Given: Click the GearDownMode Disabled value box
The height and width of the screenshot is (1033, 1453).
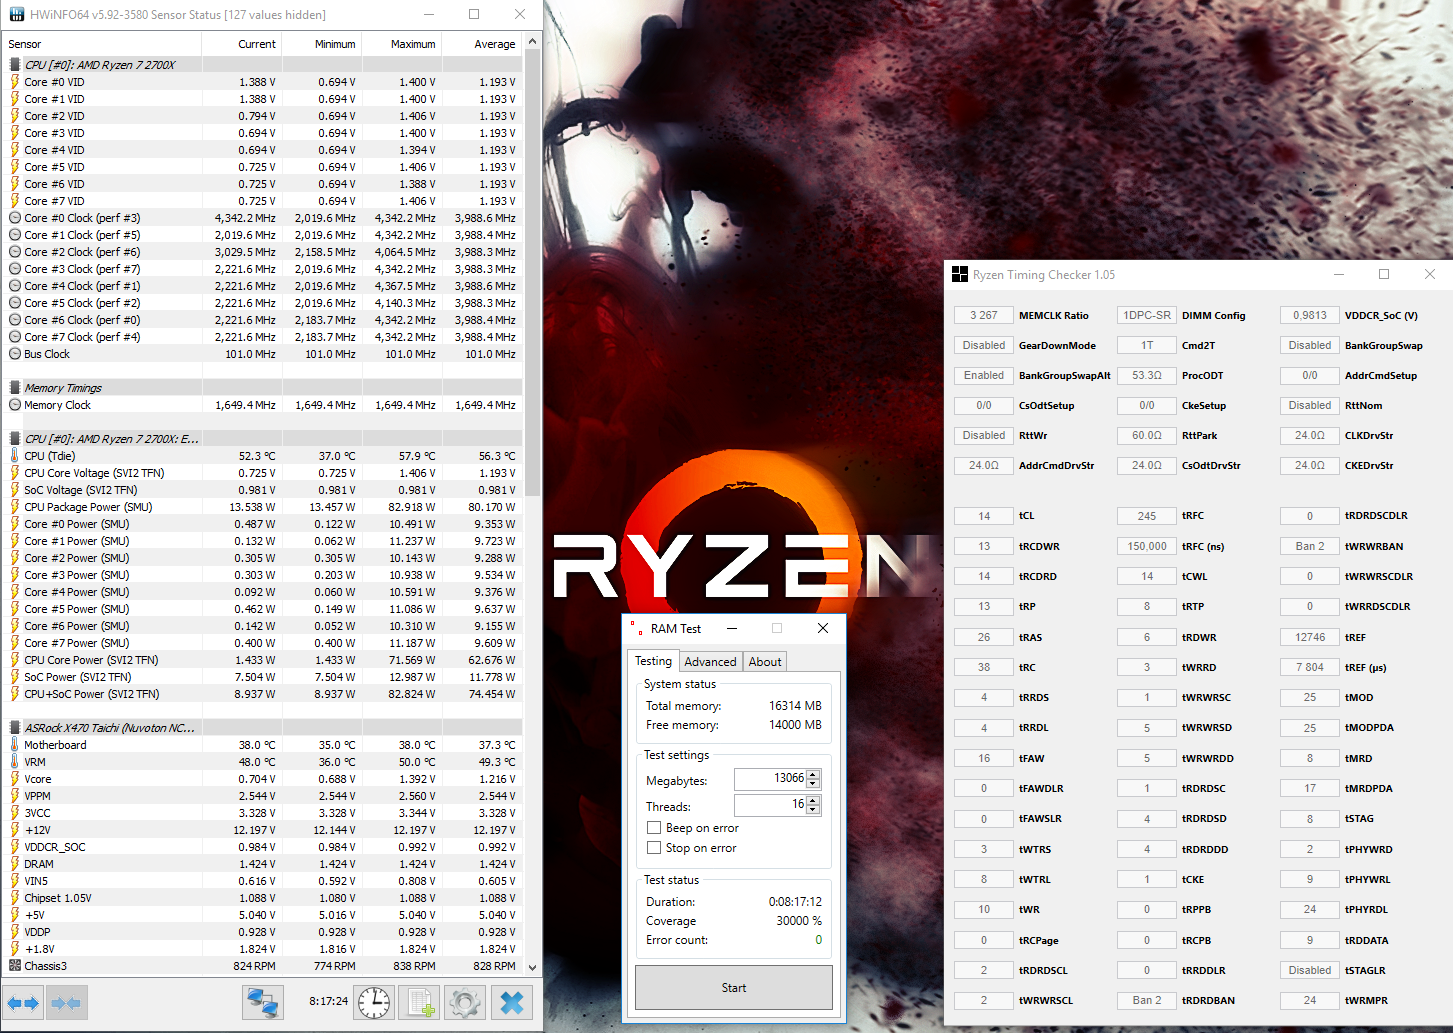Looking at the screenshot, I should click(984, 345).
